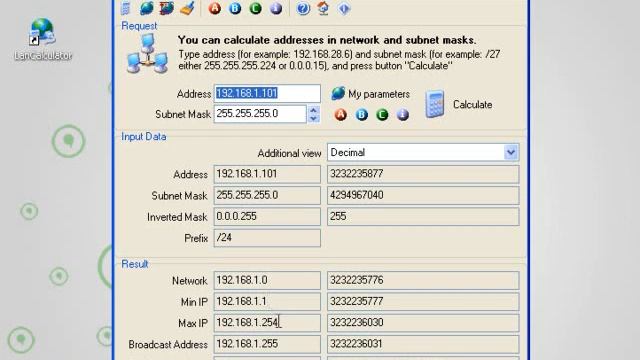Click the Calculate button label

[x=472, y=104]
